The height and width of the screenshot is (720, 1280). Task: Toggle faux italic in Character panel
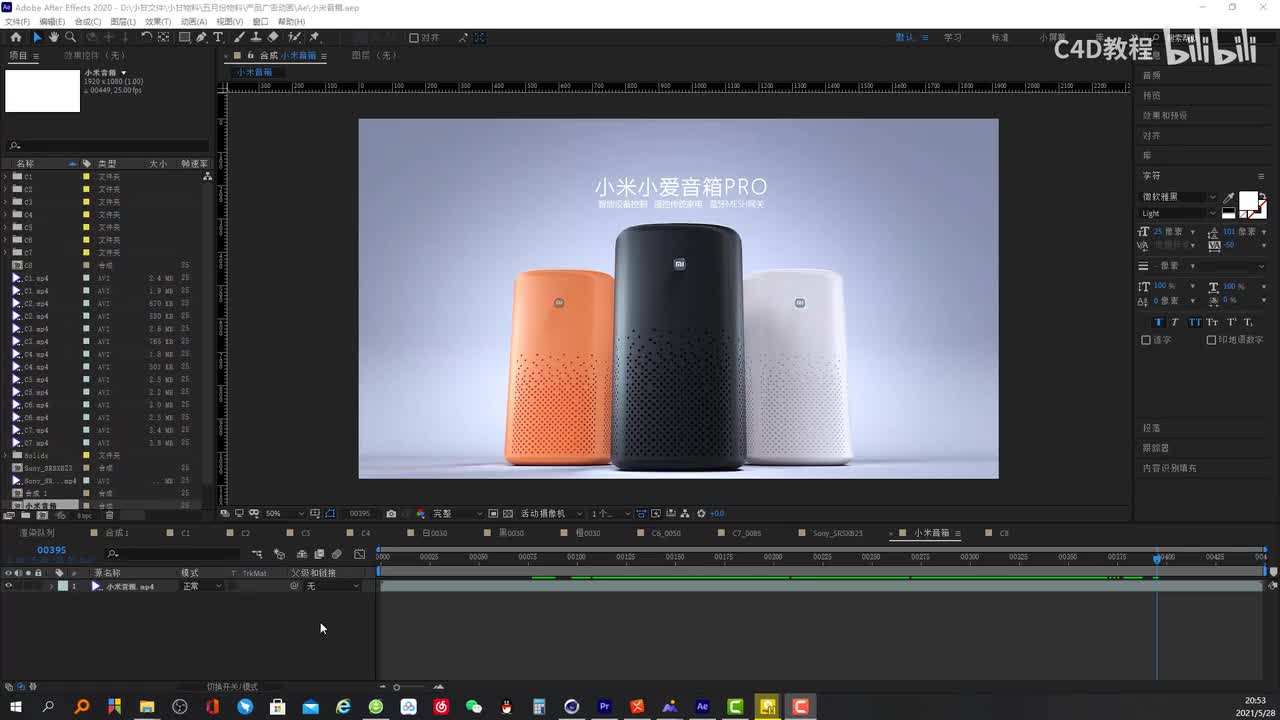[x=1175, y=322]
